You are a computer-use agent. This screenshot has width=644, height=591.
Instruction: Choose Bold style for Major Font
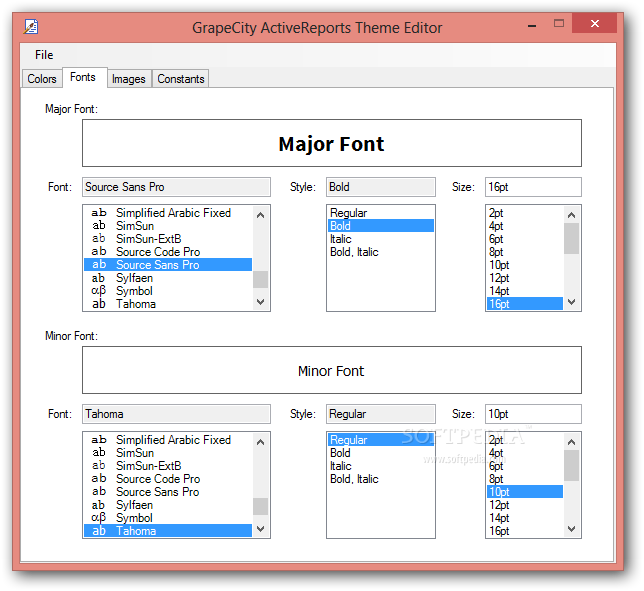tap(381, 225)
